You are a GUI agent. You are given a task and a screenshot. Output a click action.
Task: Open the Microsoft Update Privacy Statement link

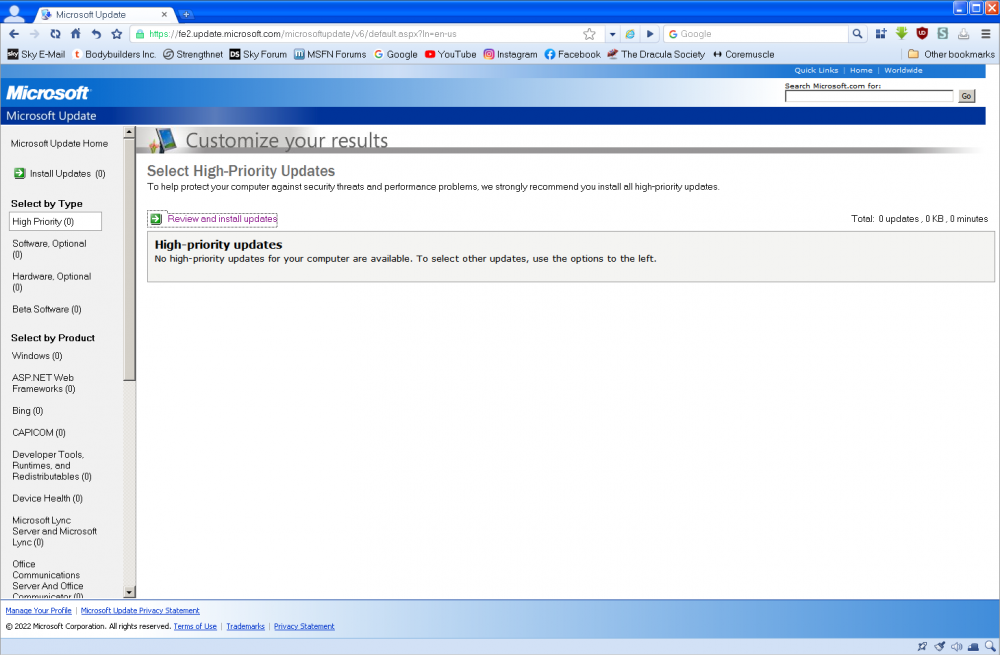tap(140, 610)
